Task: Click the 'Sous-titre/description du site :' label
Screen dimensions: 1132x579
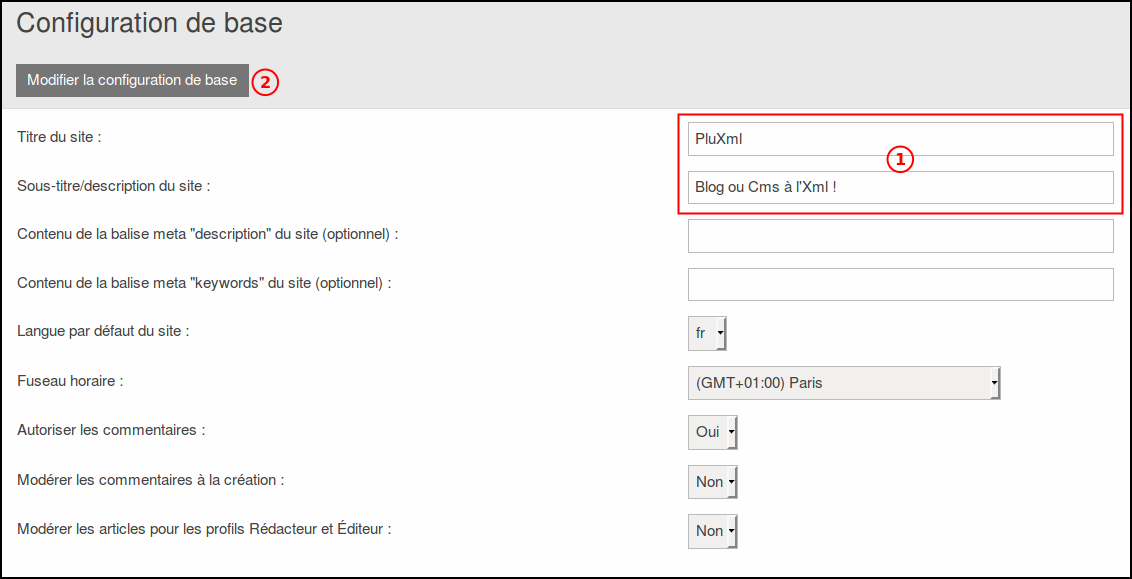Action: click(114, 186)
